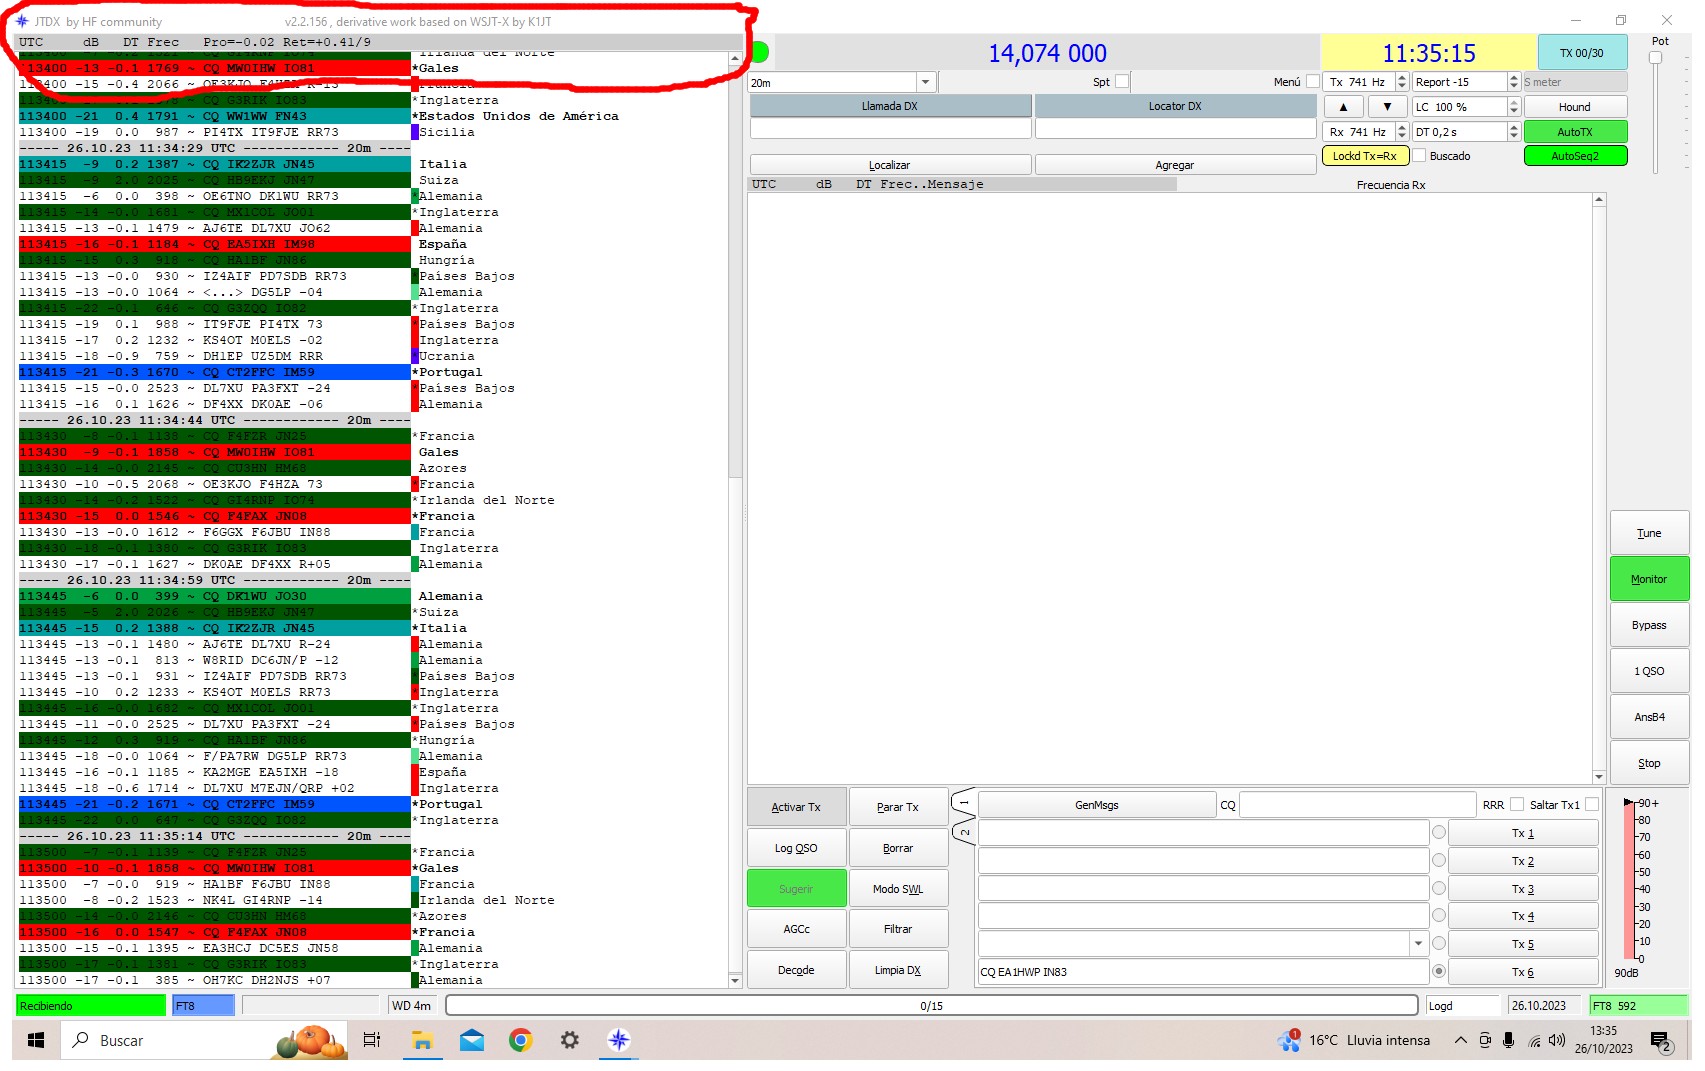Open File Explorer from the taskbar

tap(422, 1041)
